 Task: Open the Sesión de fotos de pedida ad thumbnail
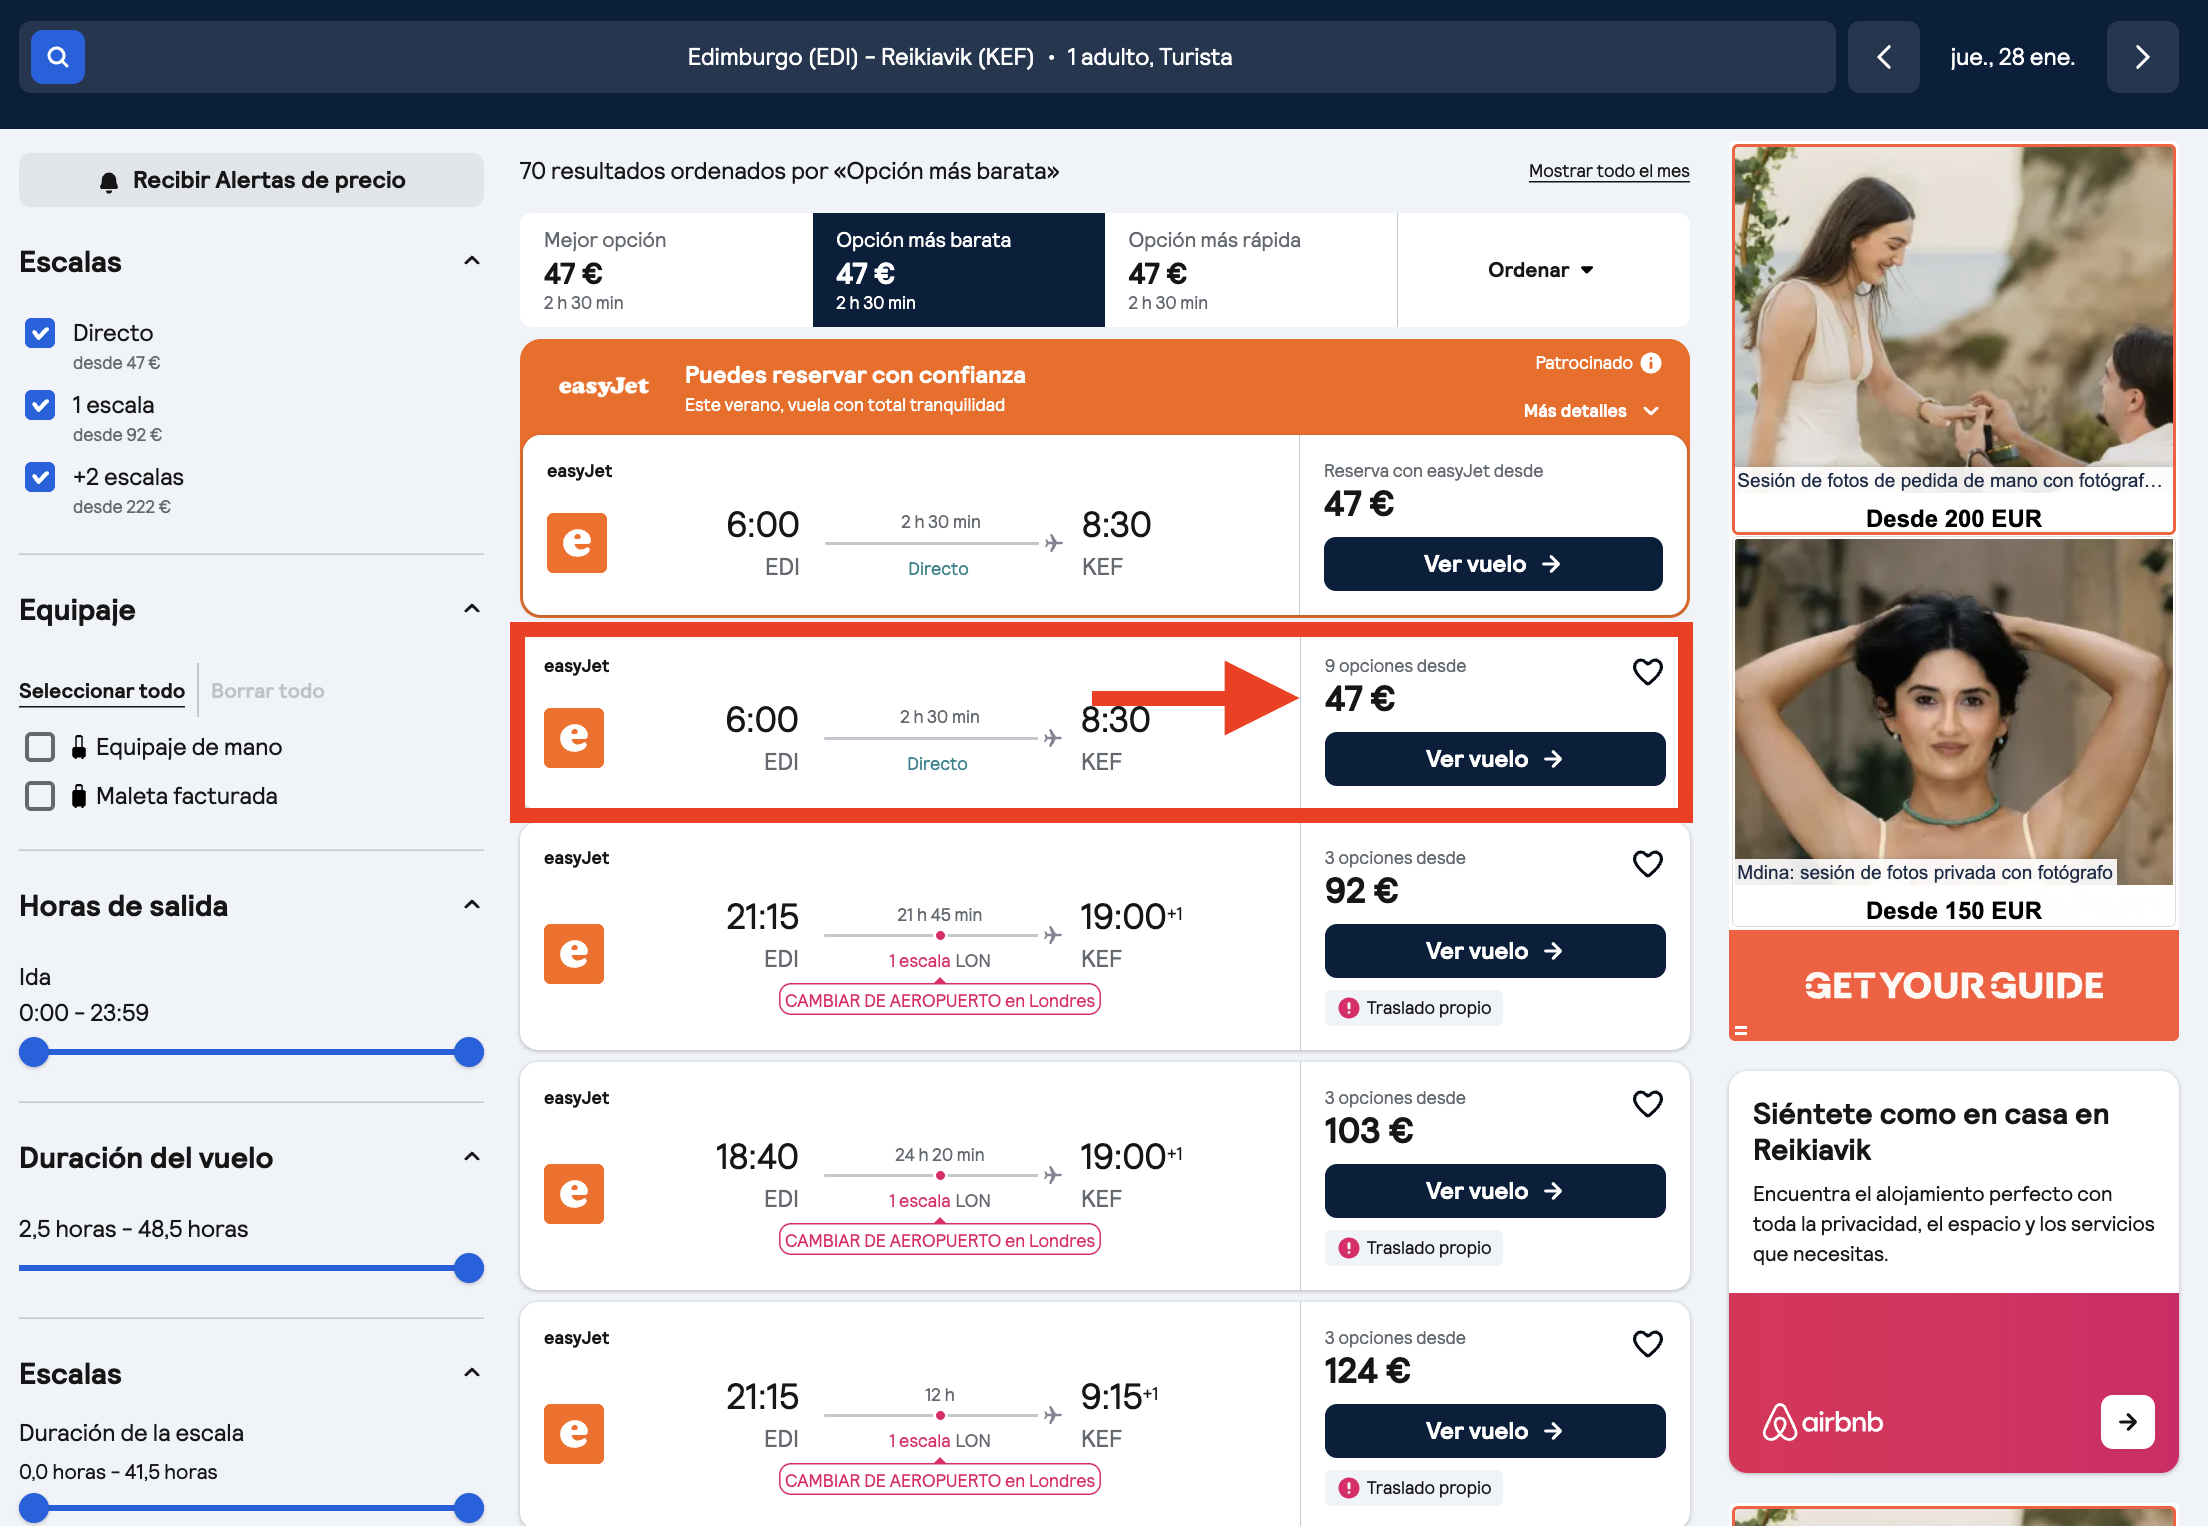pyautogui.click(x=1953, y=307)
